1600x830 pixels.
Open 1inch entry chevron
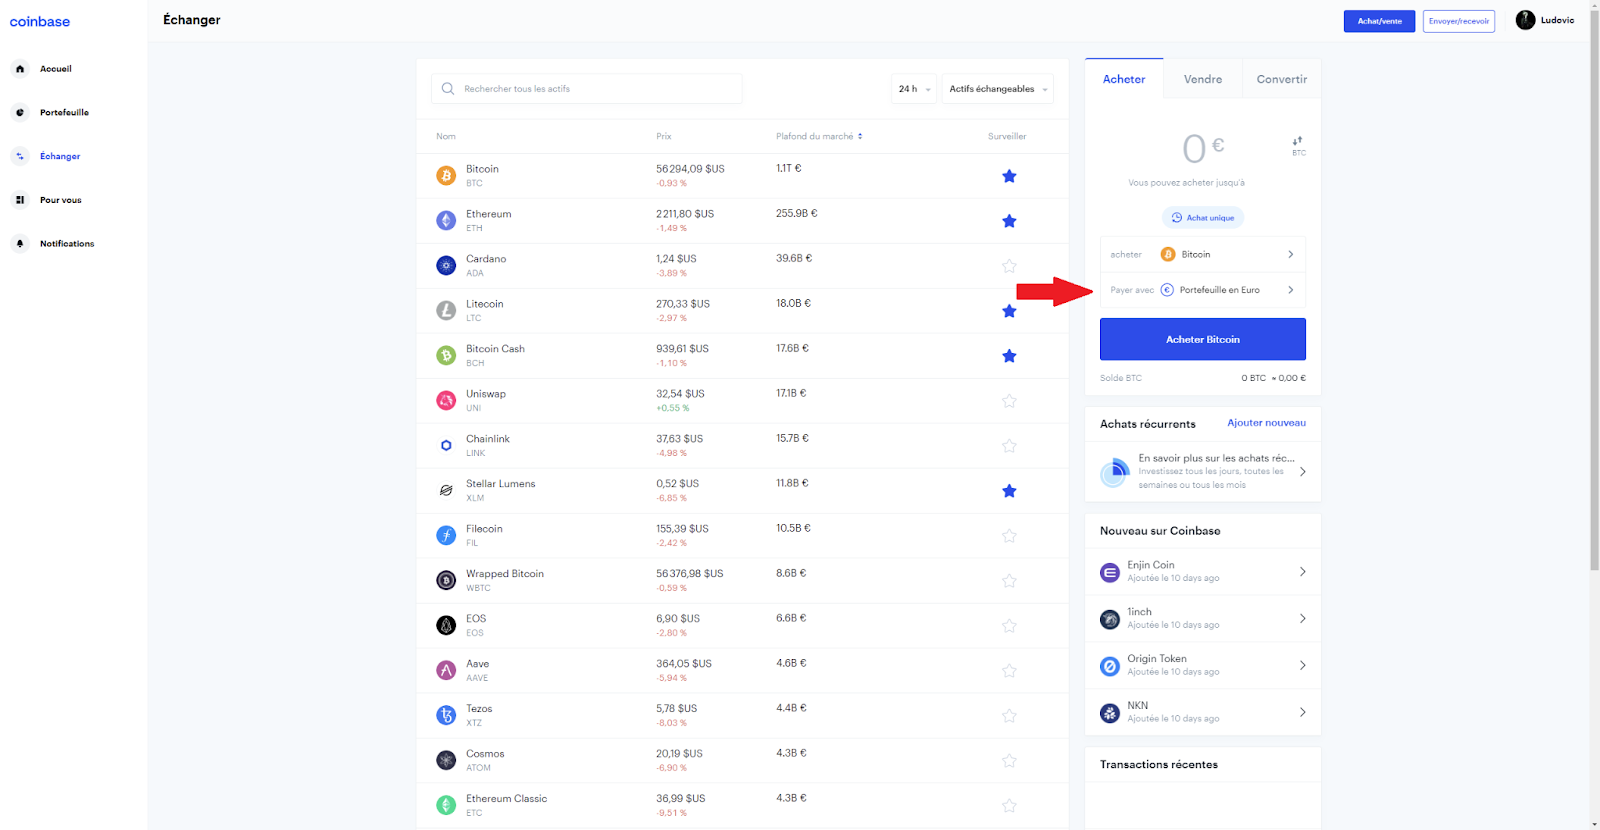coord(1302,619)
